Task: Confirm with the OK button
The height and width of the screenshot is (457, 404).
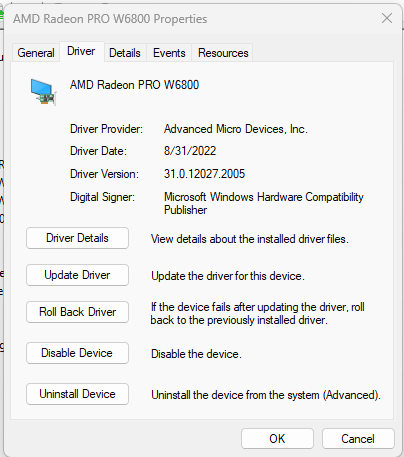Action: click(x=277, y=439)
